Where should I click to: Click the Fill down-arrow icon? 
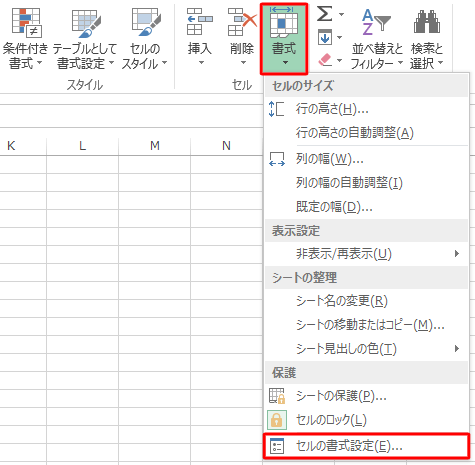click(x=325, y=37)
